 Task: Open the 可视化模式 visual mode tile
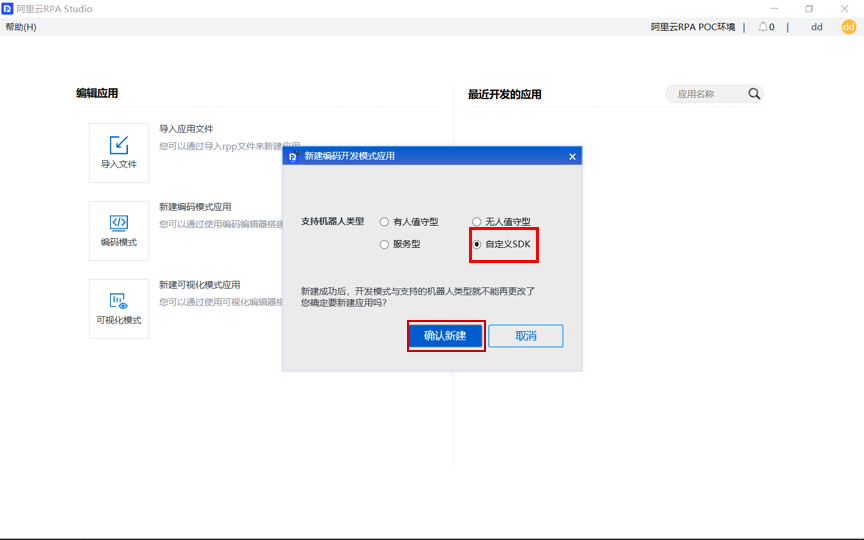(x=118, y=309)
